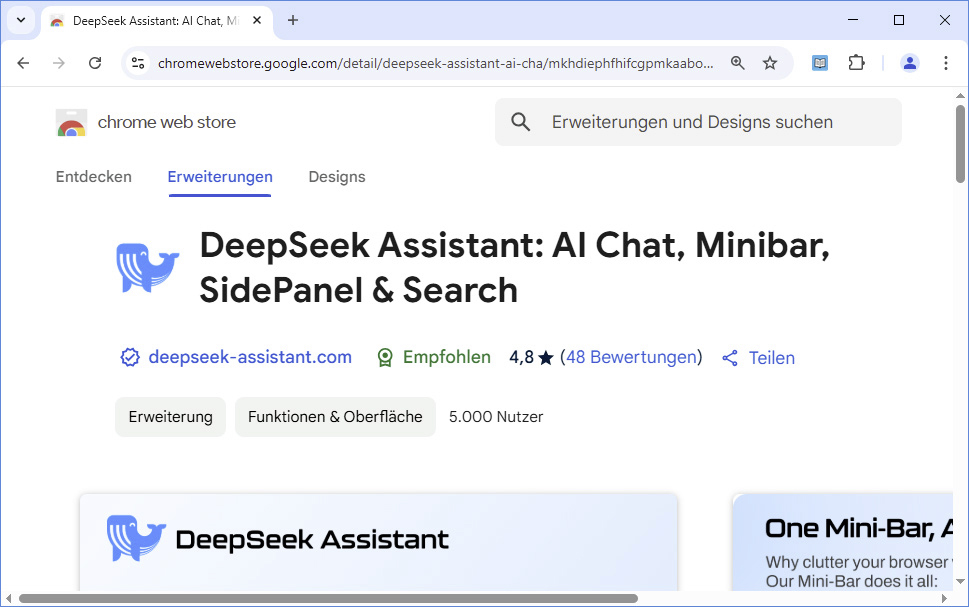Viewport: 969px width, 607px height.
Task: Open the One Mini-Bar screenshot thumbnail
Action: coord(843,542)
